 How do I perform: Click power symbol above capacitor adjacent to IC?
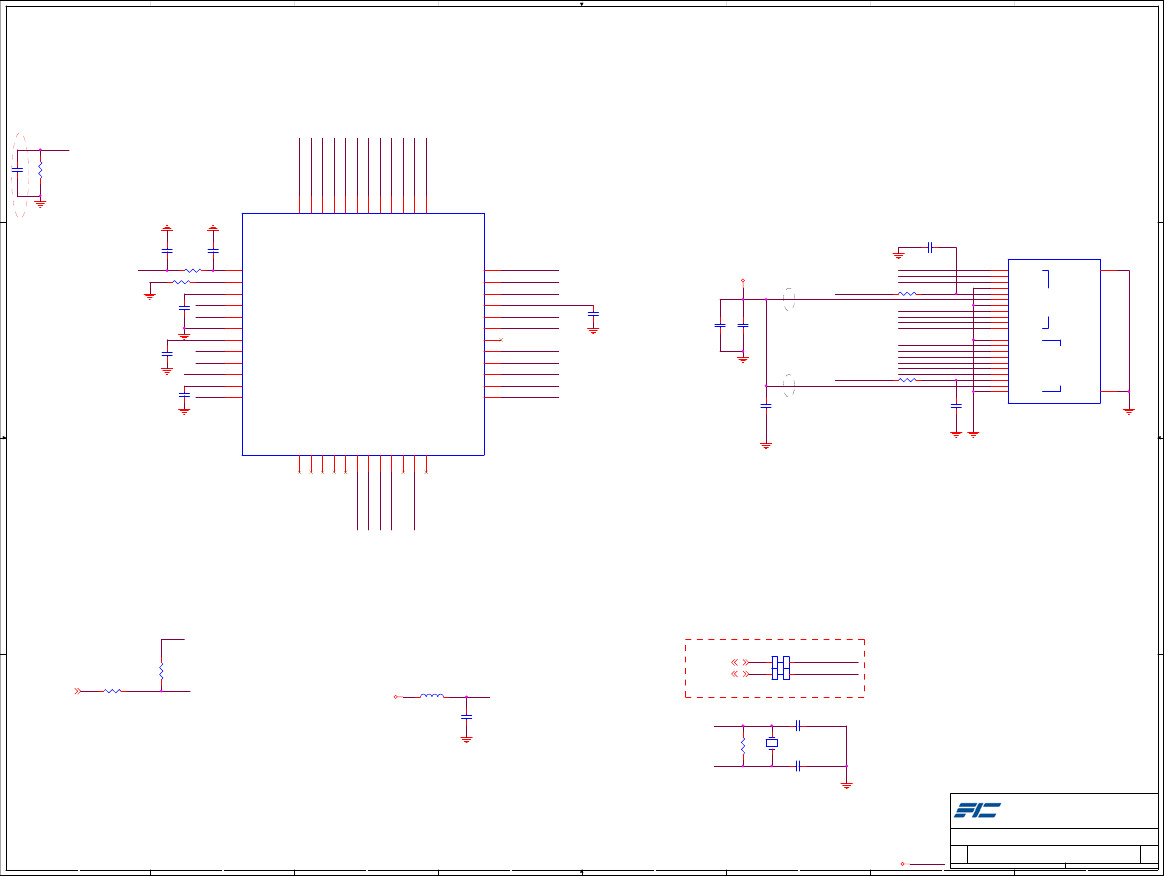point(213,228)
